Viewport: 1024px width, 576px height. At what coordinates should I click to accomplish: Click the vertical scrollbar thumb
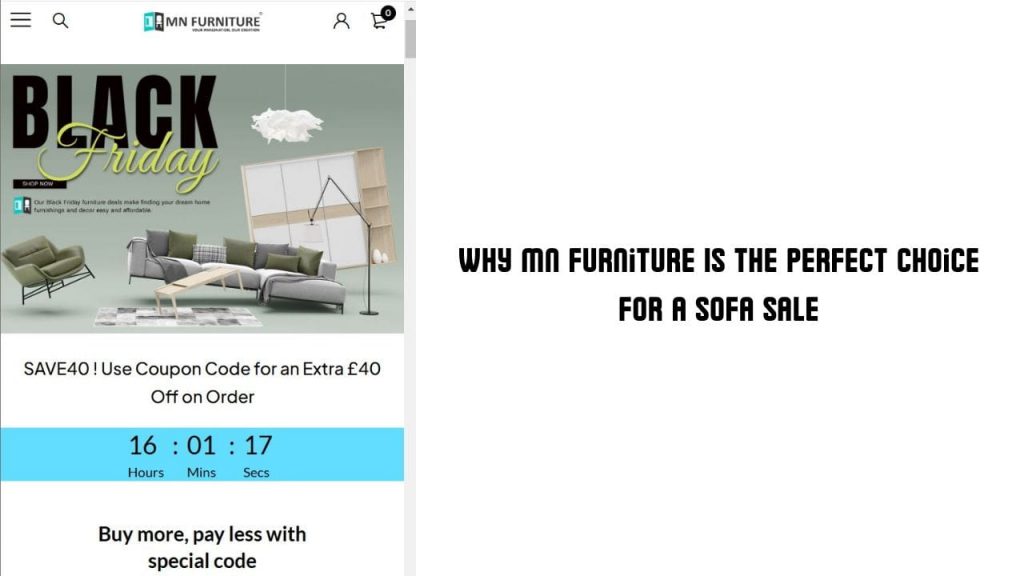pos(410,39)
